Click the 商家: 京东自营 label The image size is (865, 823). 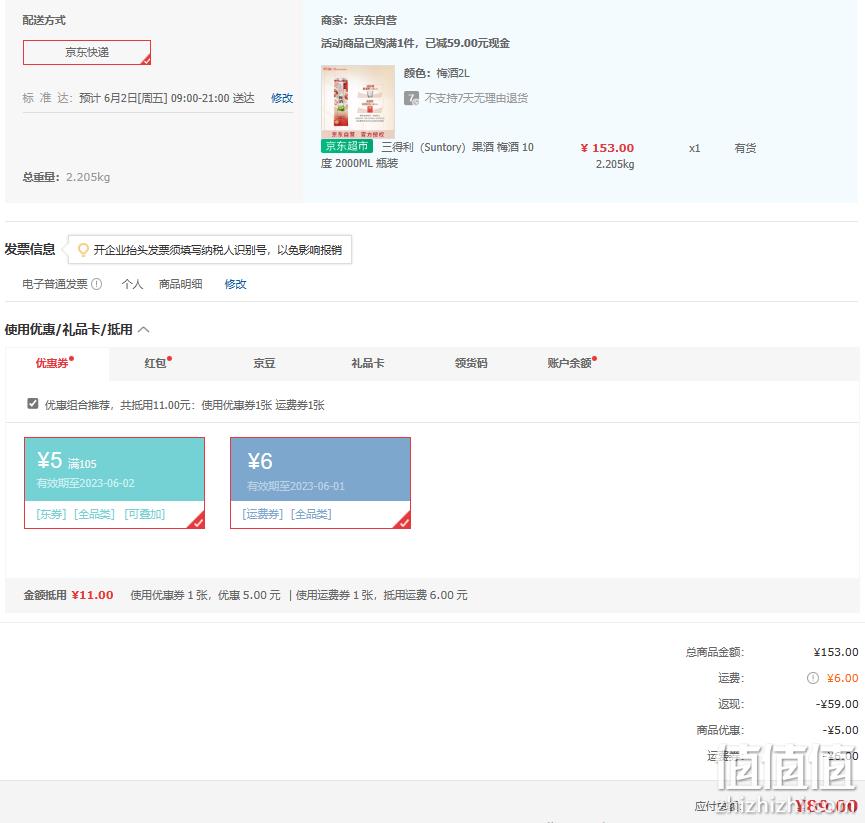359,20
